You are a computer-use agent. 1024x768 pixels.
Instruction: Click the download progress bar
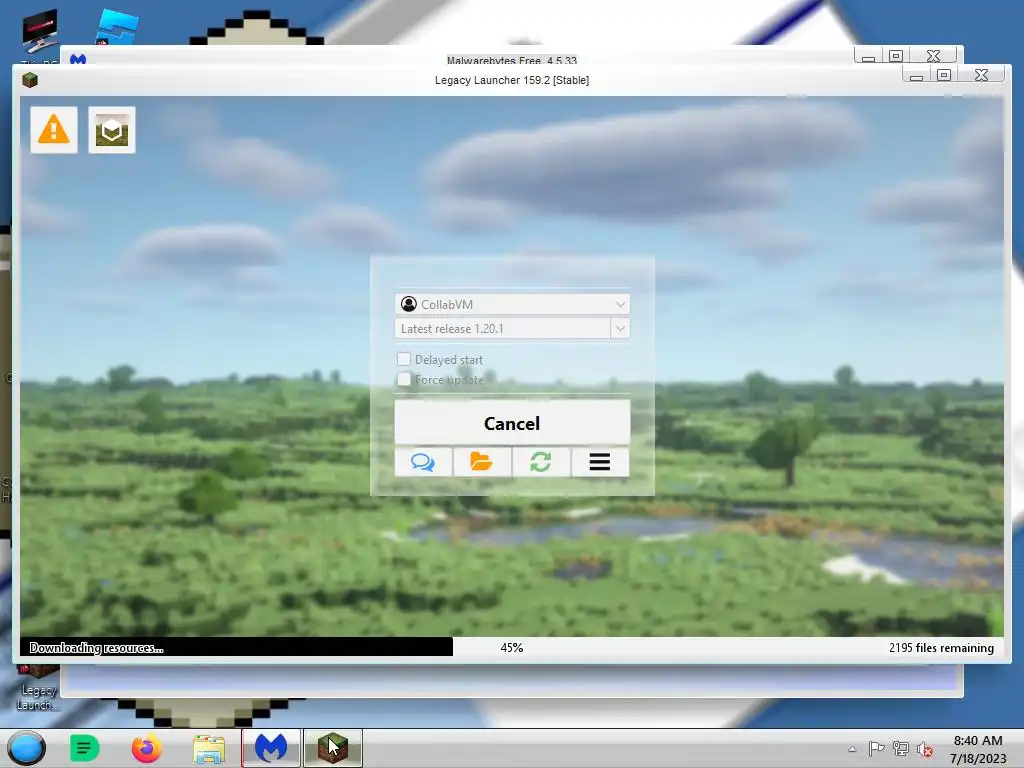(x=512, y=647)
